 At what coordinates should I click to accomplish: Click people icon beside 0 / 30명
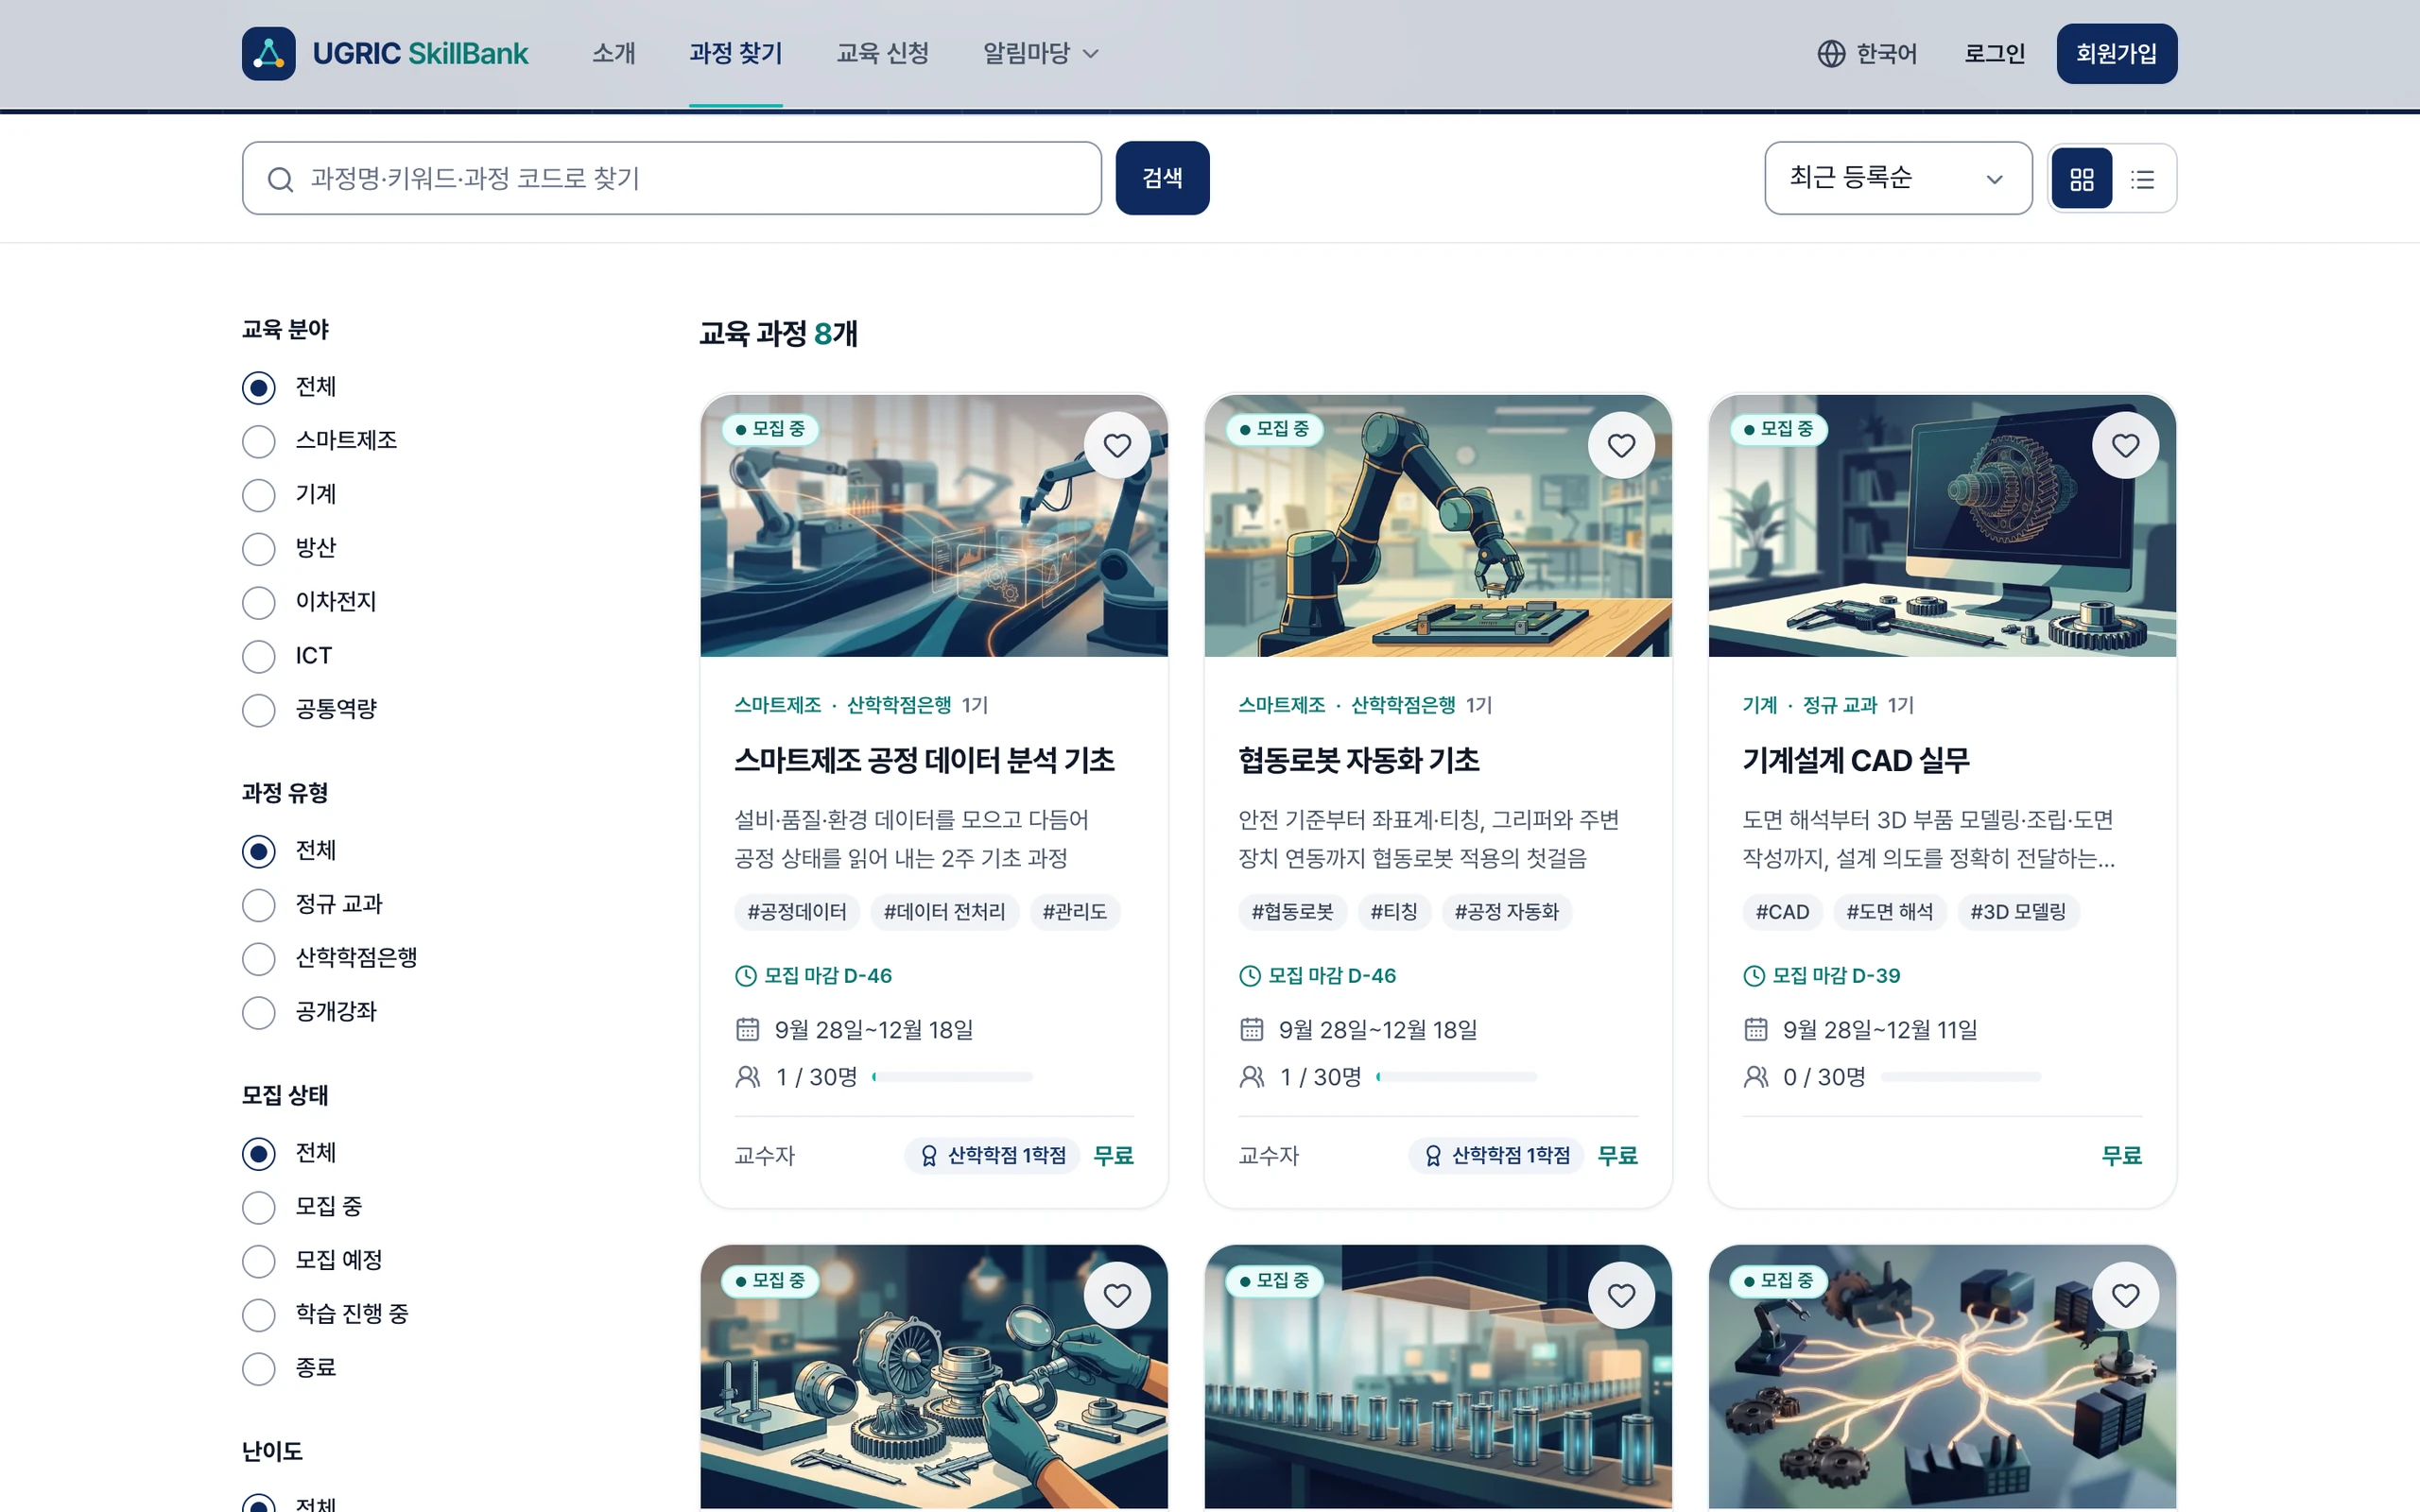[x=1755, y=1077]
